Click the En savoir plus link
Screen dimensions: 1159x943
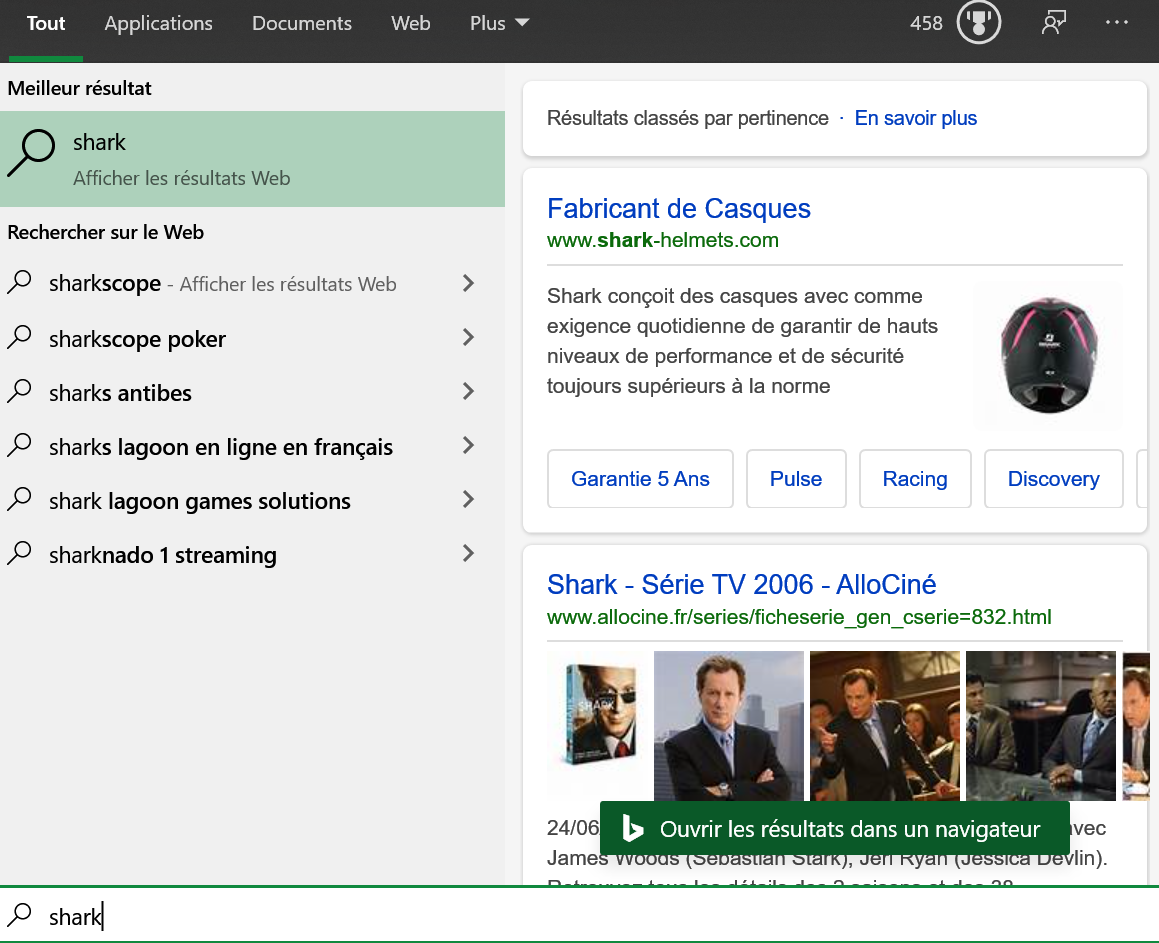click(x=915, y=118)
